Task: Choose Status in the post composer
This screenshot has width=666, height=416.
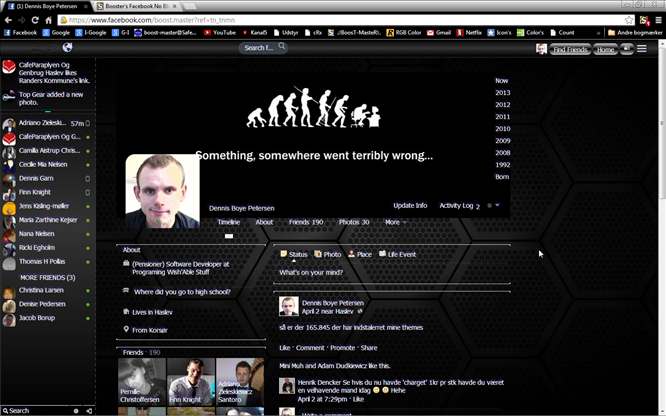Action: pyautogui.click(x=293, y=254)
